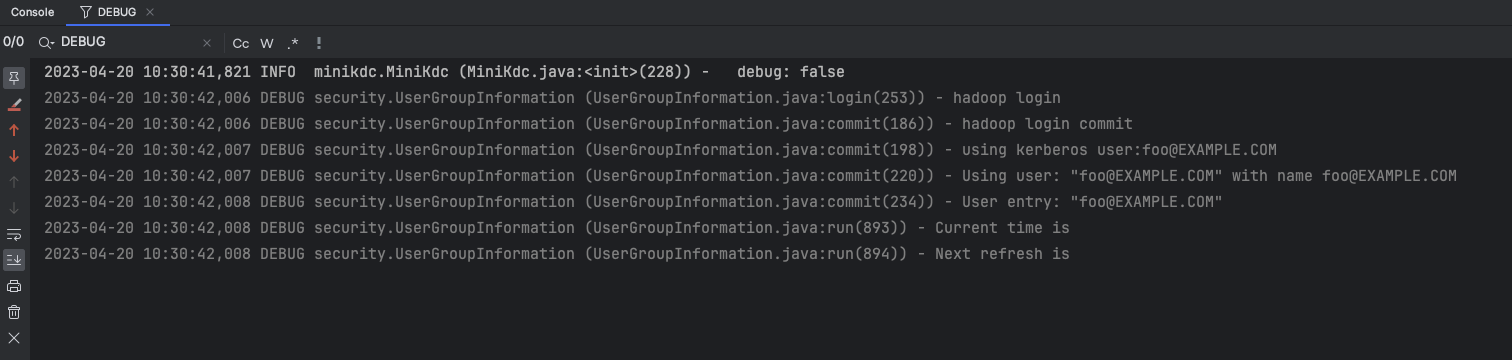Click the gray down arrow icon
This screenshot has height=360, width=1512.
14,208
